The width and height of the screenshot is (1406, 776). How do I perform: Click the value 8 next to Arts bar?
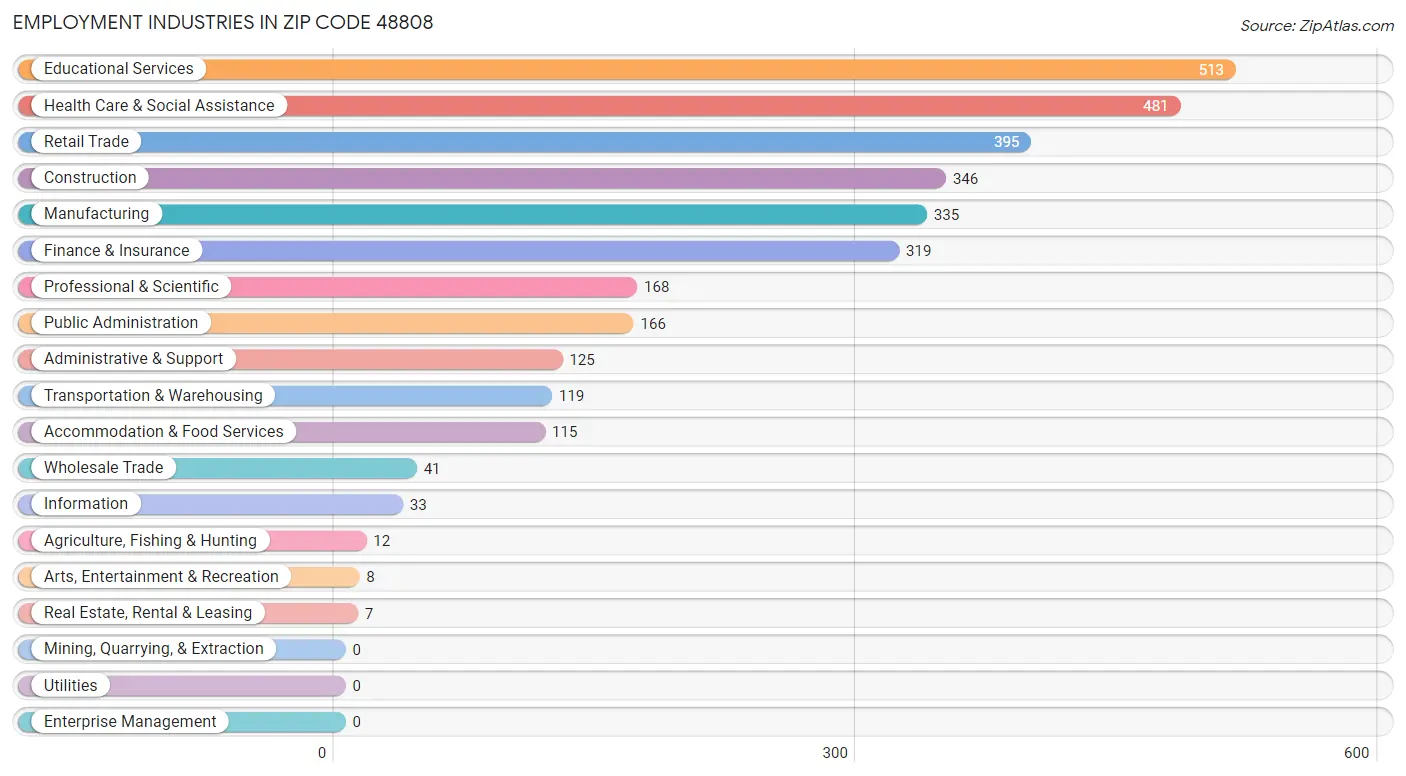(x=370, y=577)
